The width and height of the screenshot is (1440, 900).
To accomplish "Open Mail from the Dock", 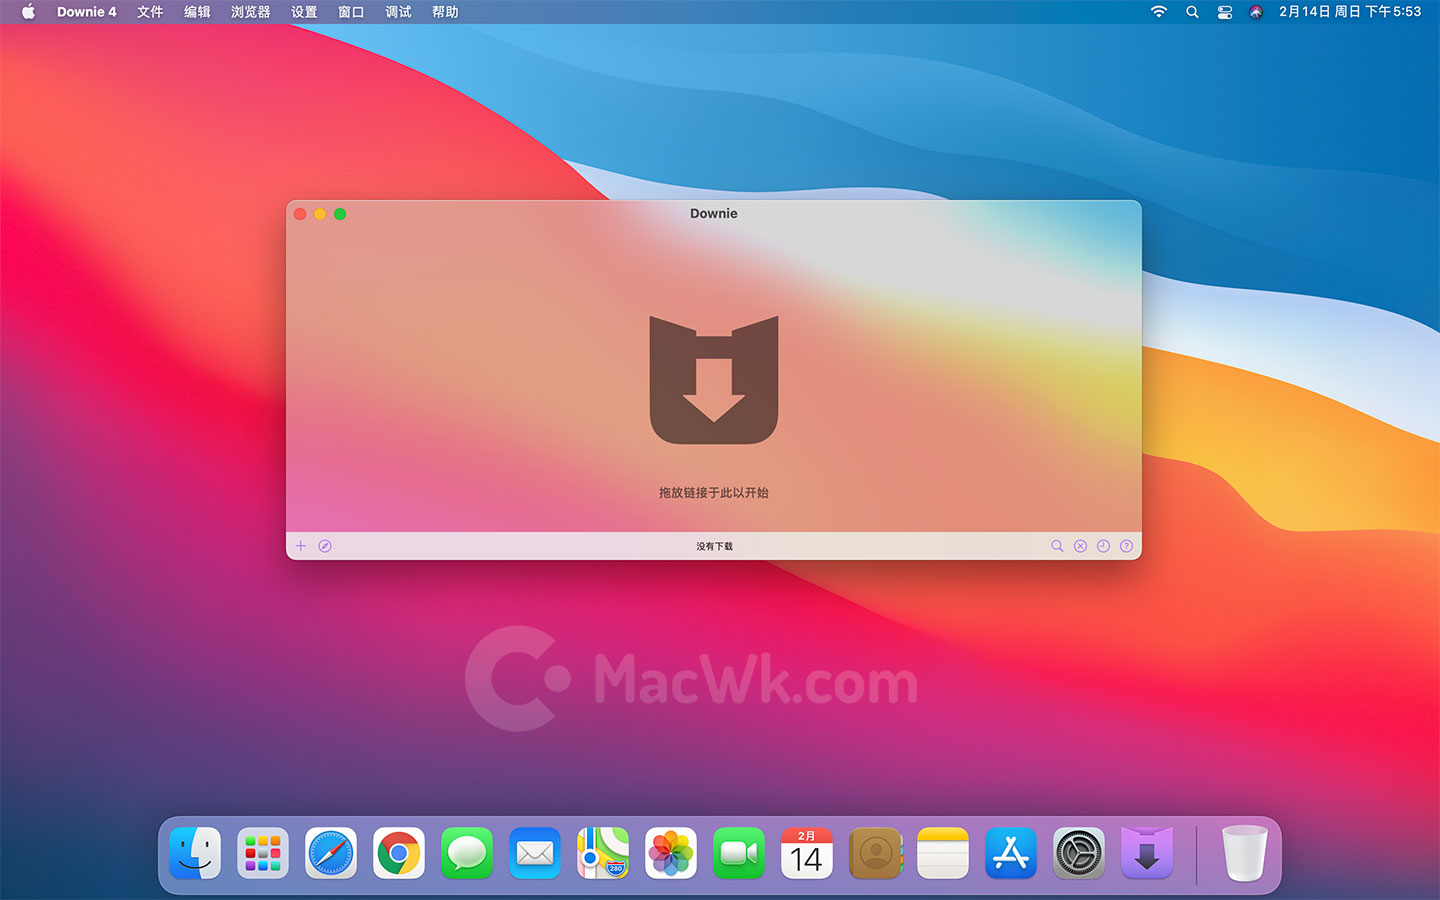I will 535,854.
